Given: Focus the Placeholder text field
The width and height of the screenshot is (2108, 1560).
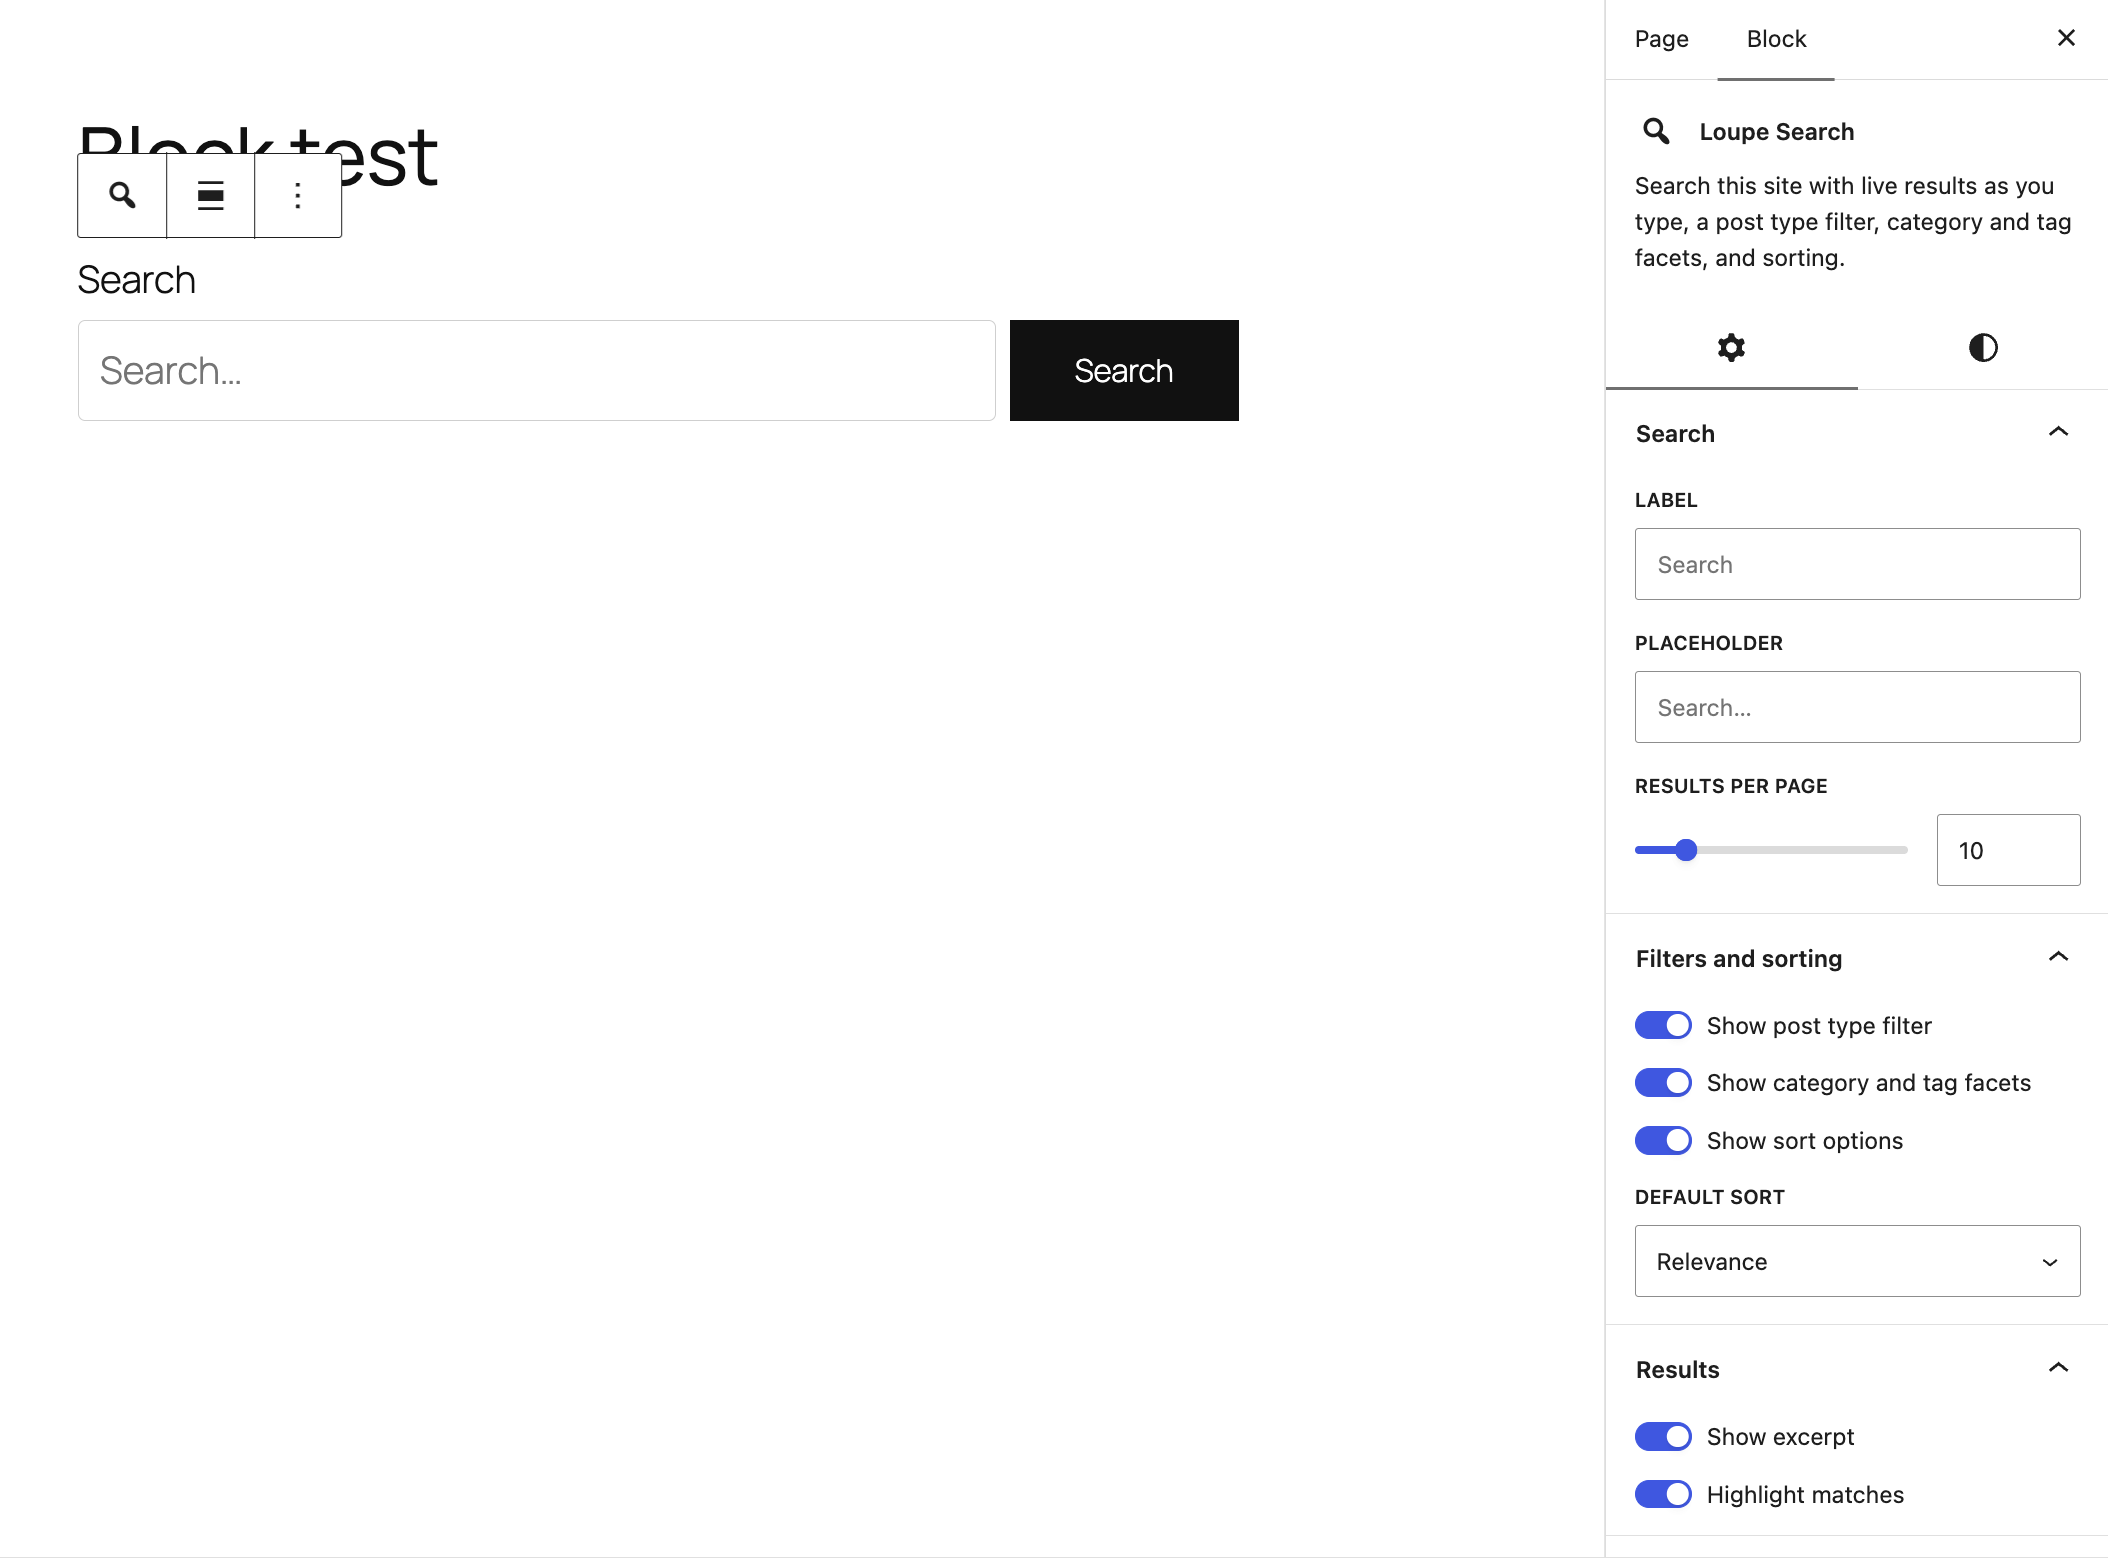Looking at the screenshot, I should (x=1857, y=707).
